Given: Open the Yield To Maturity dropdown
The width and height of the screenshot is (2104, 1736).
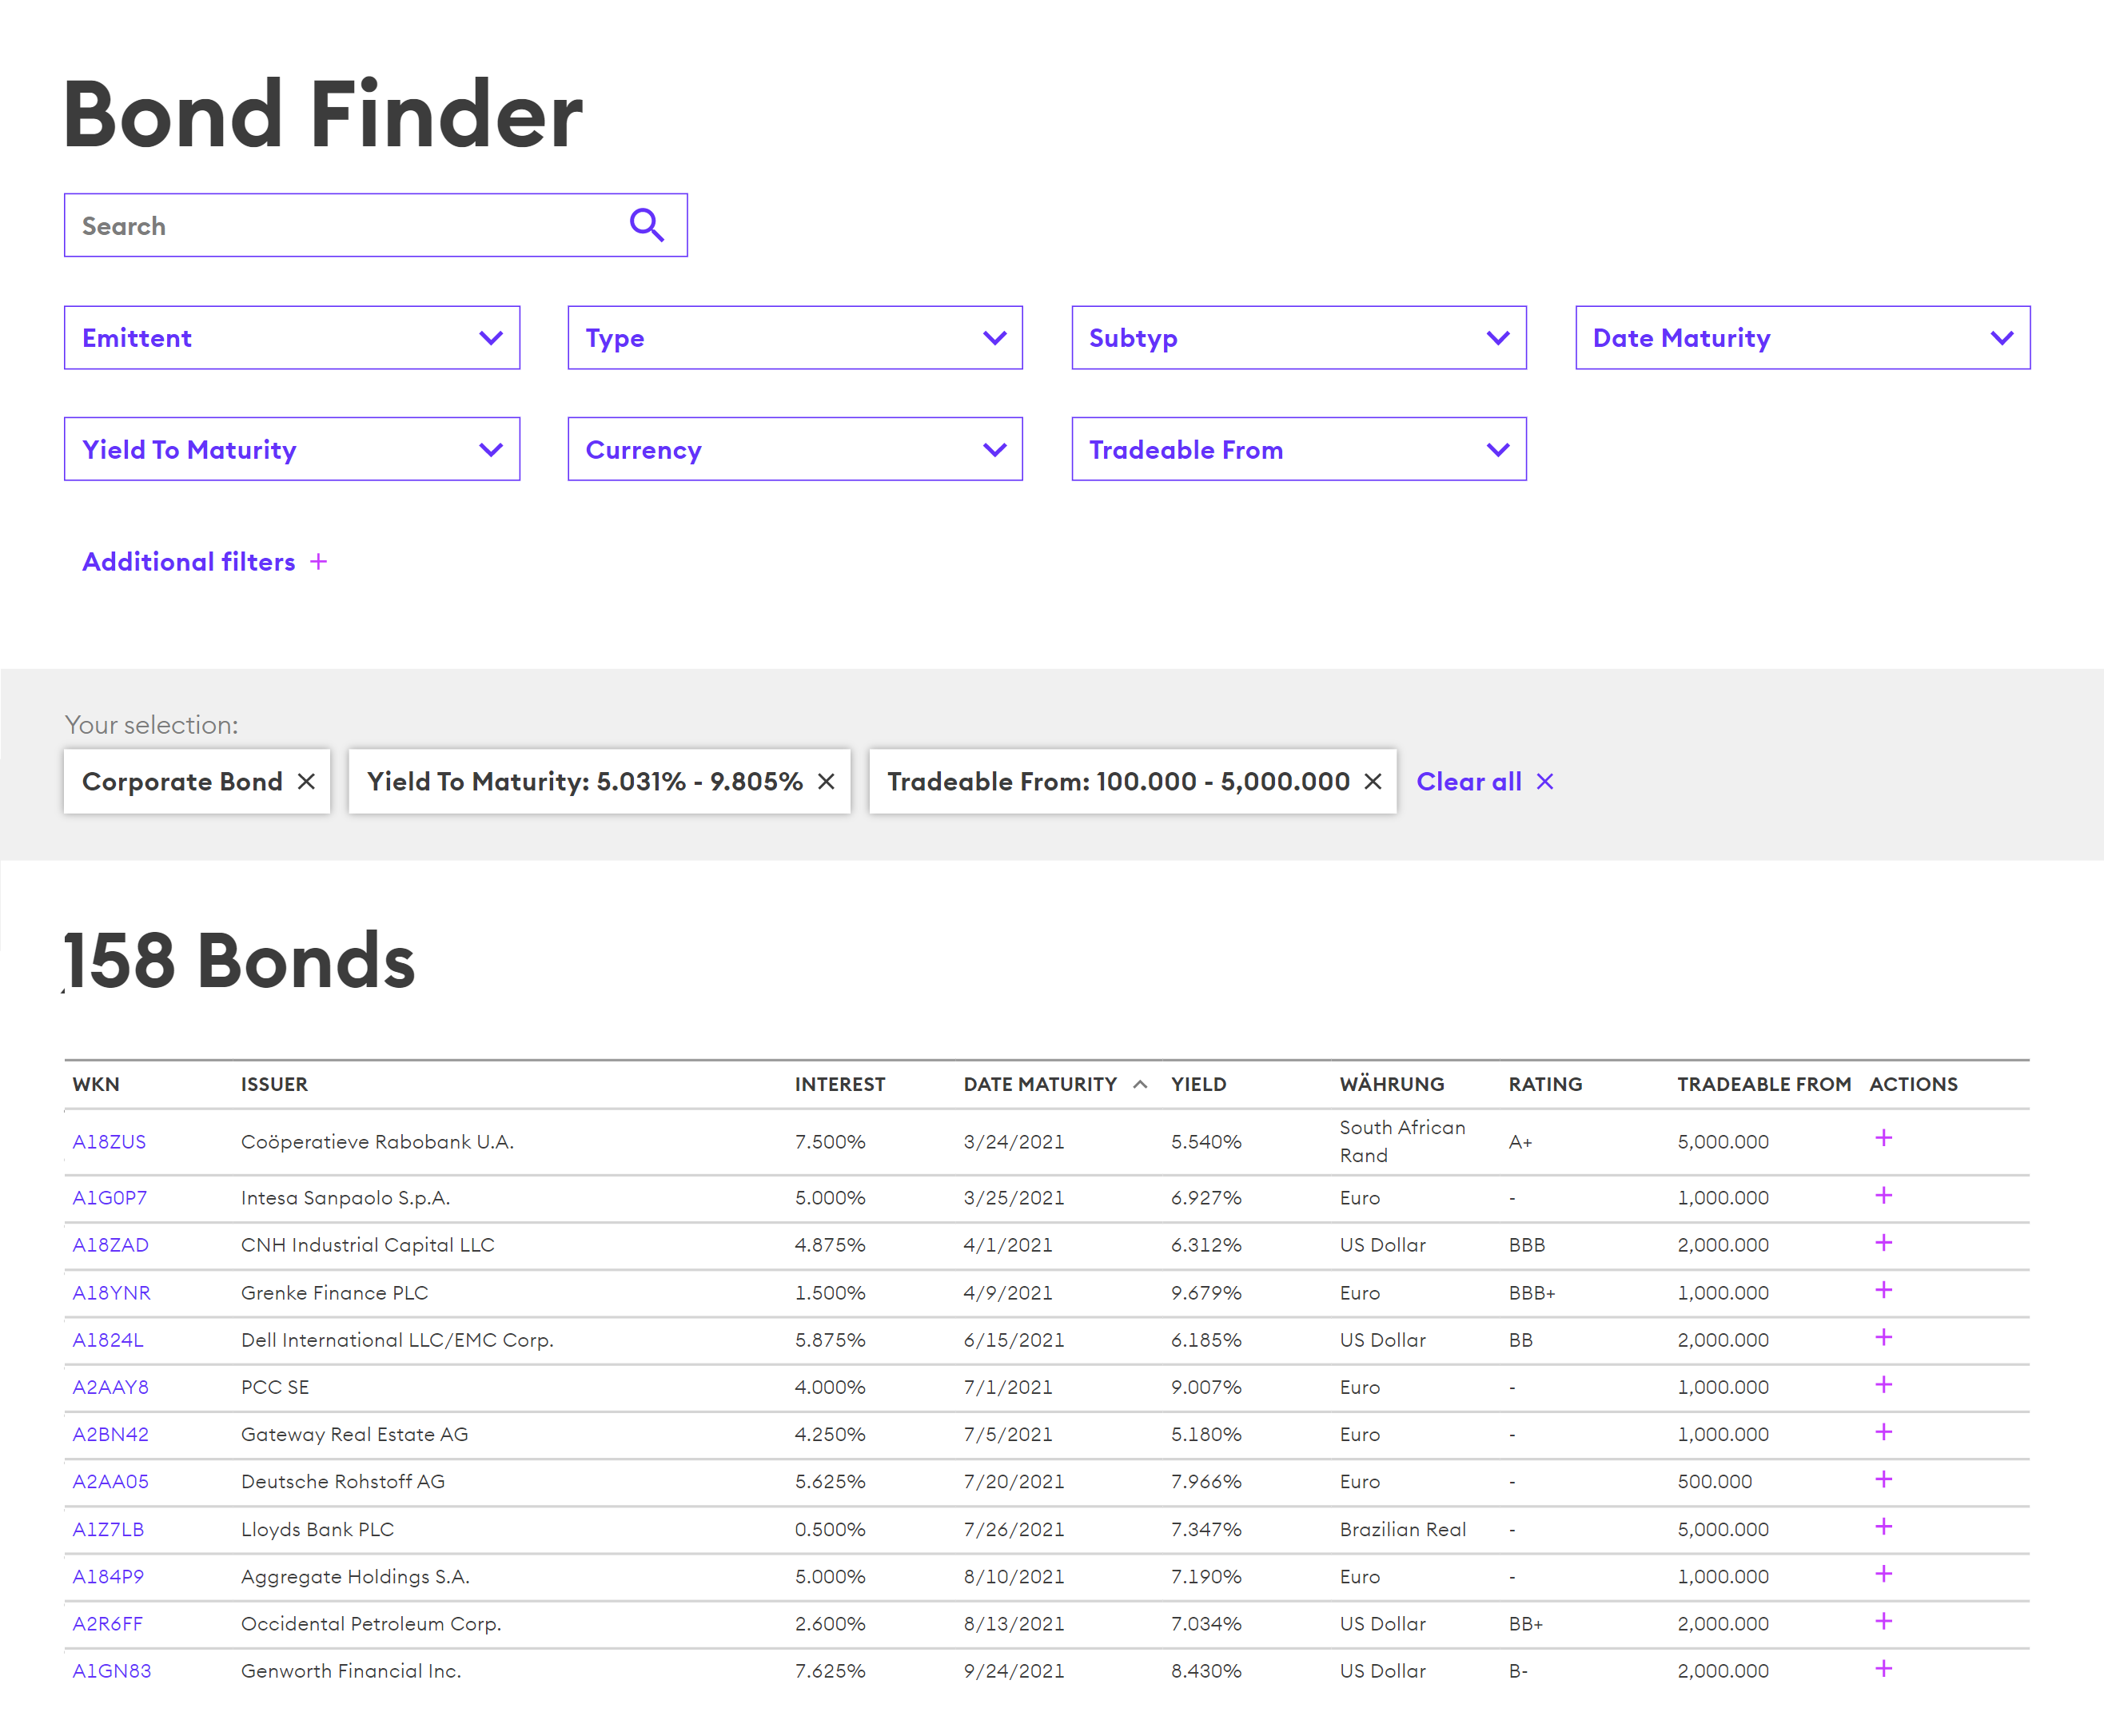Looking at the screenshot, I should (292, 449).
